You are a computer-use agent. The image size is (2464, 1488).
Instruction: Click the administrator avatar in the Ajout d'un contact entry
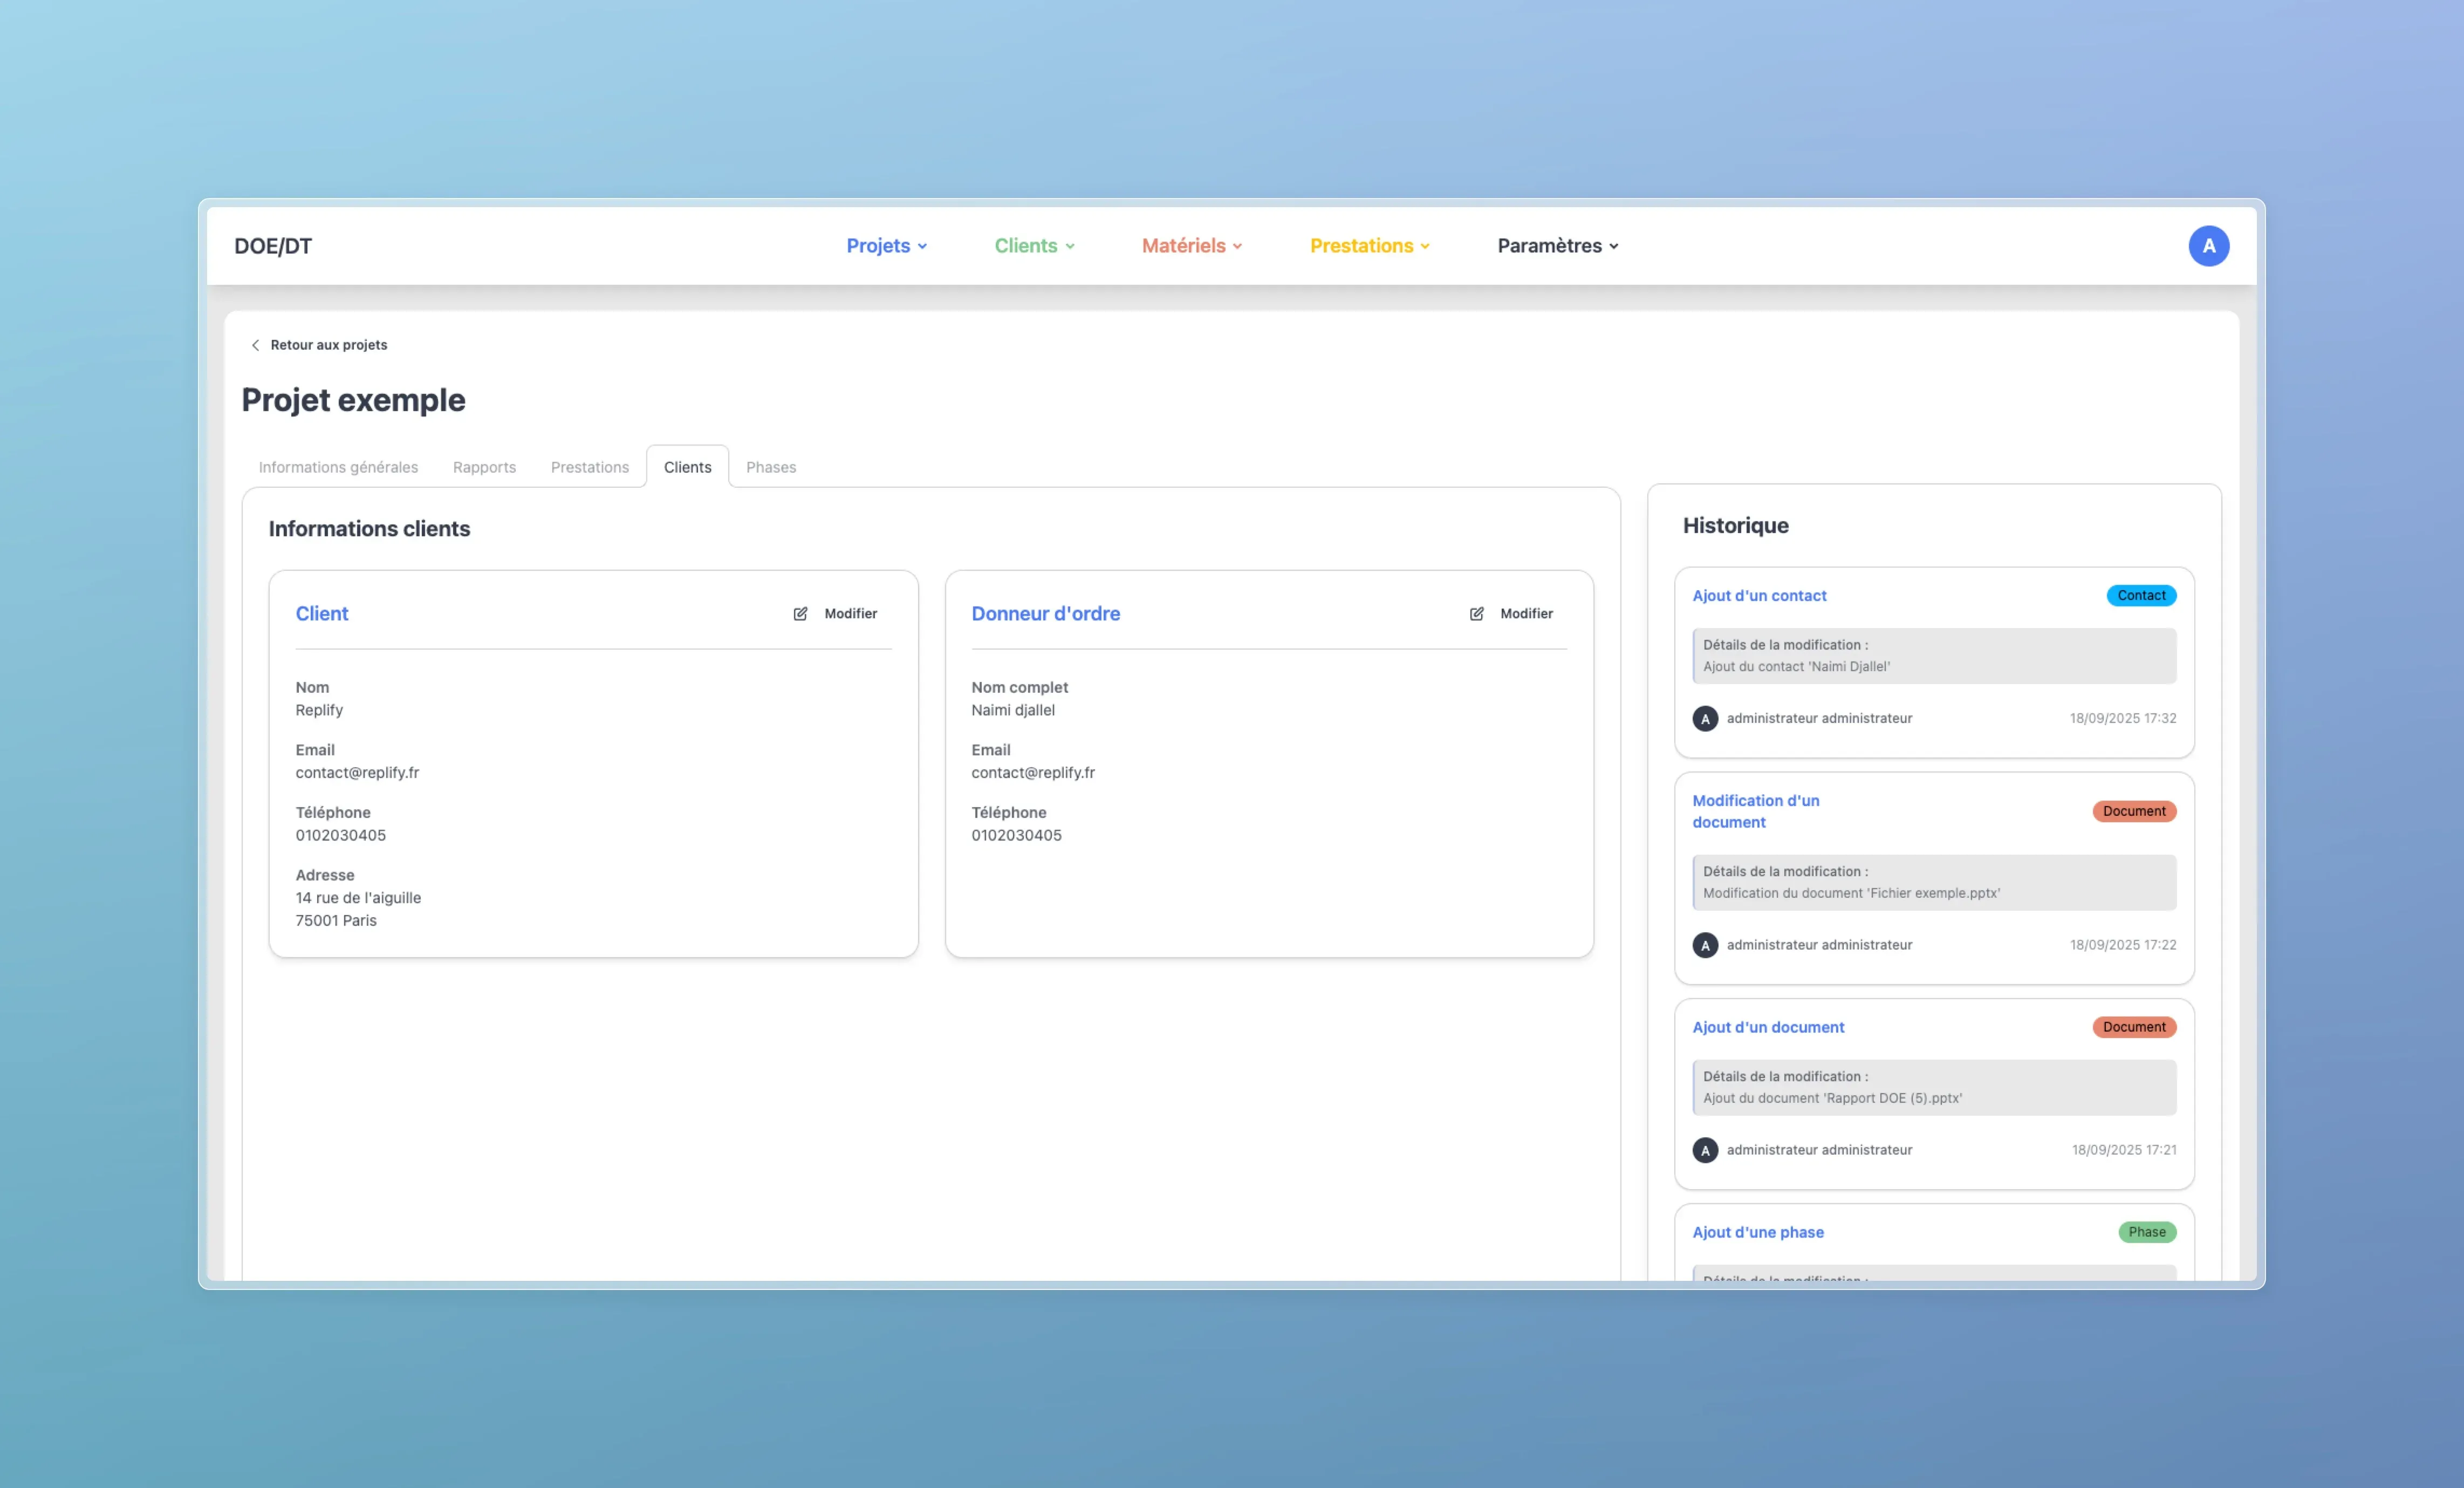coord(1705,719)
